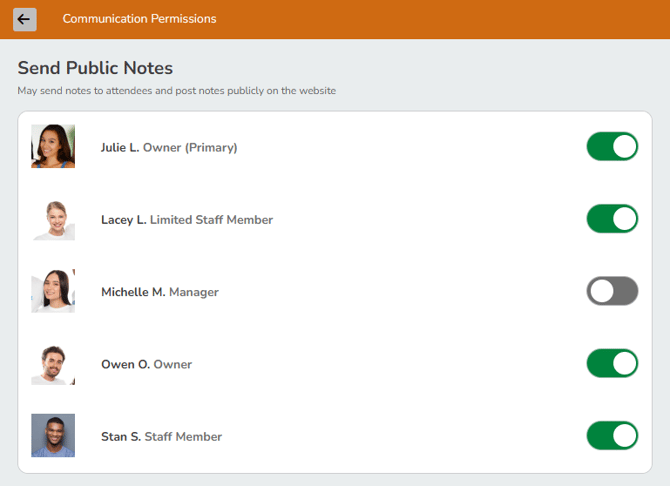Click Stan S.'s avatar thumbnail

[x=53, y=436]
